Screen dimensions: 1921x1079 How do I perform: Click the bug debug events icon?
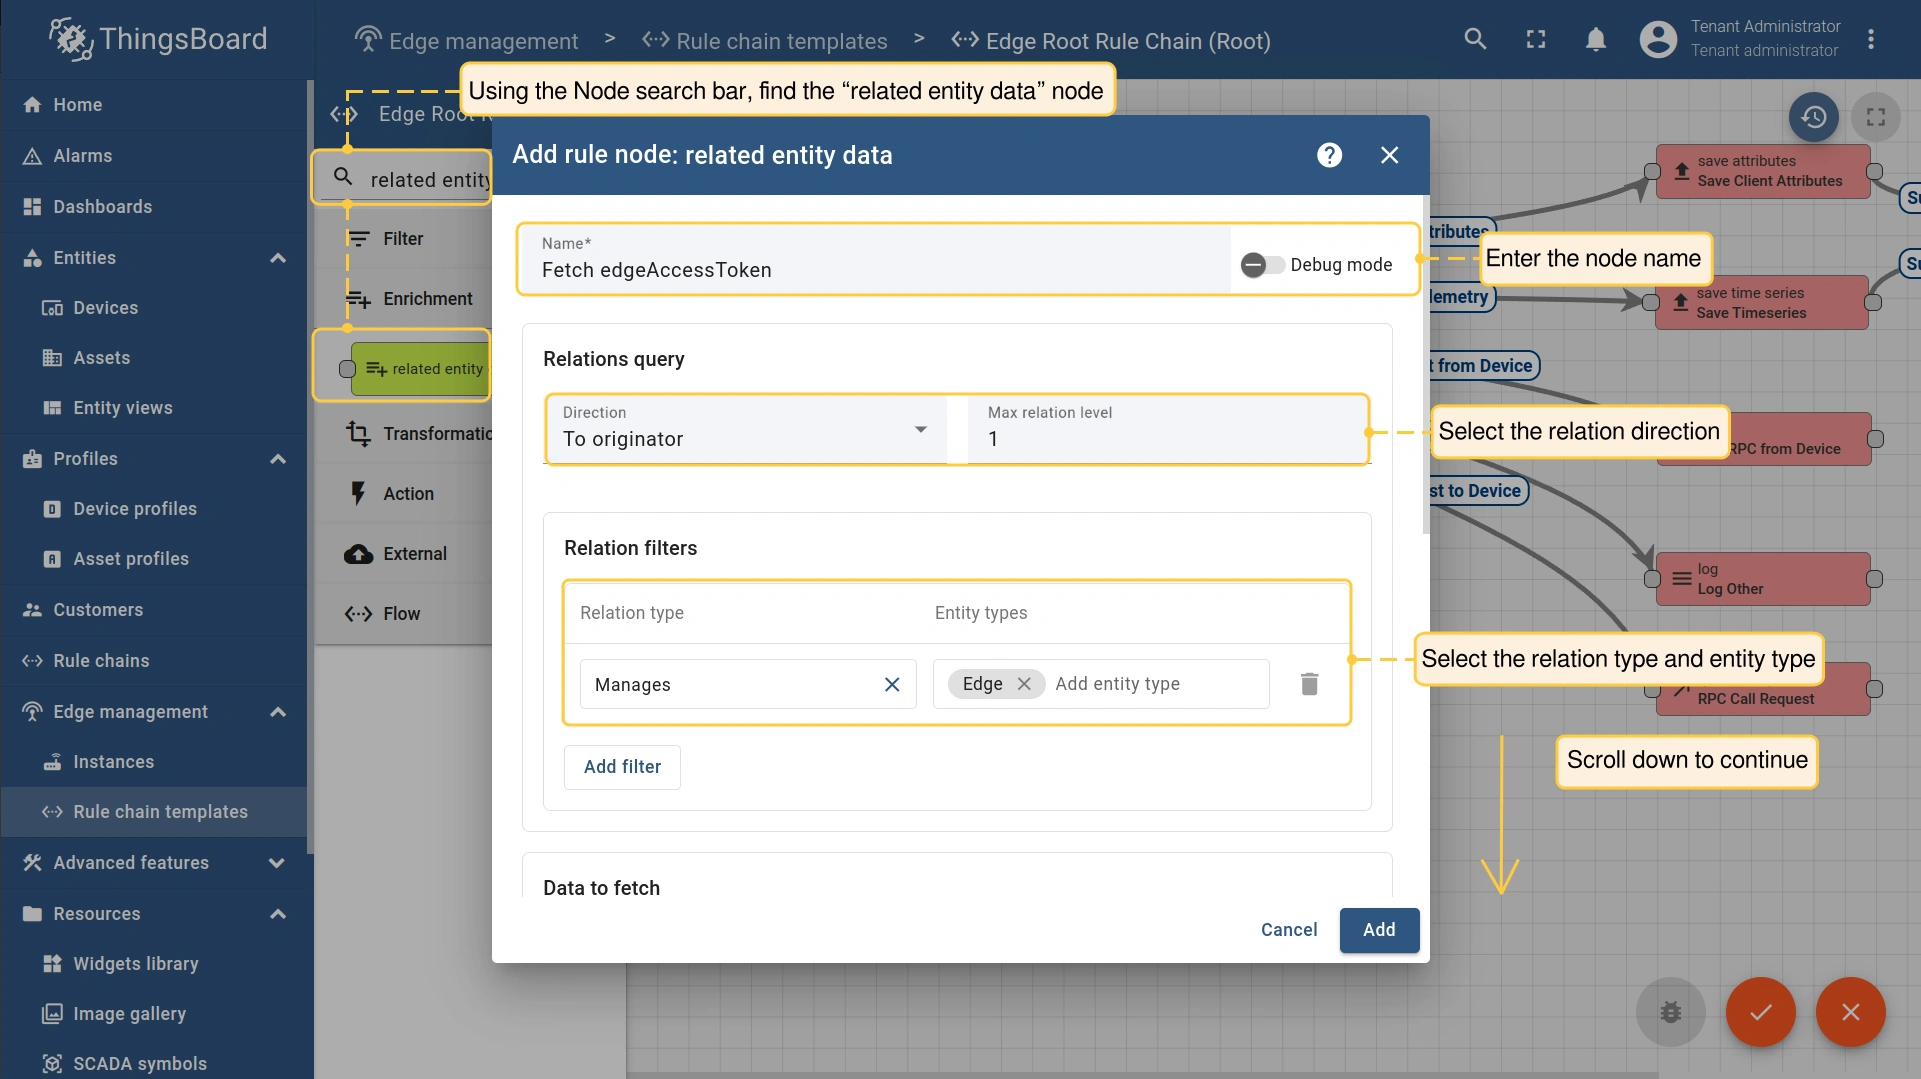tap(1670, 1012)
